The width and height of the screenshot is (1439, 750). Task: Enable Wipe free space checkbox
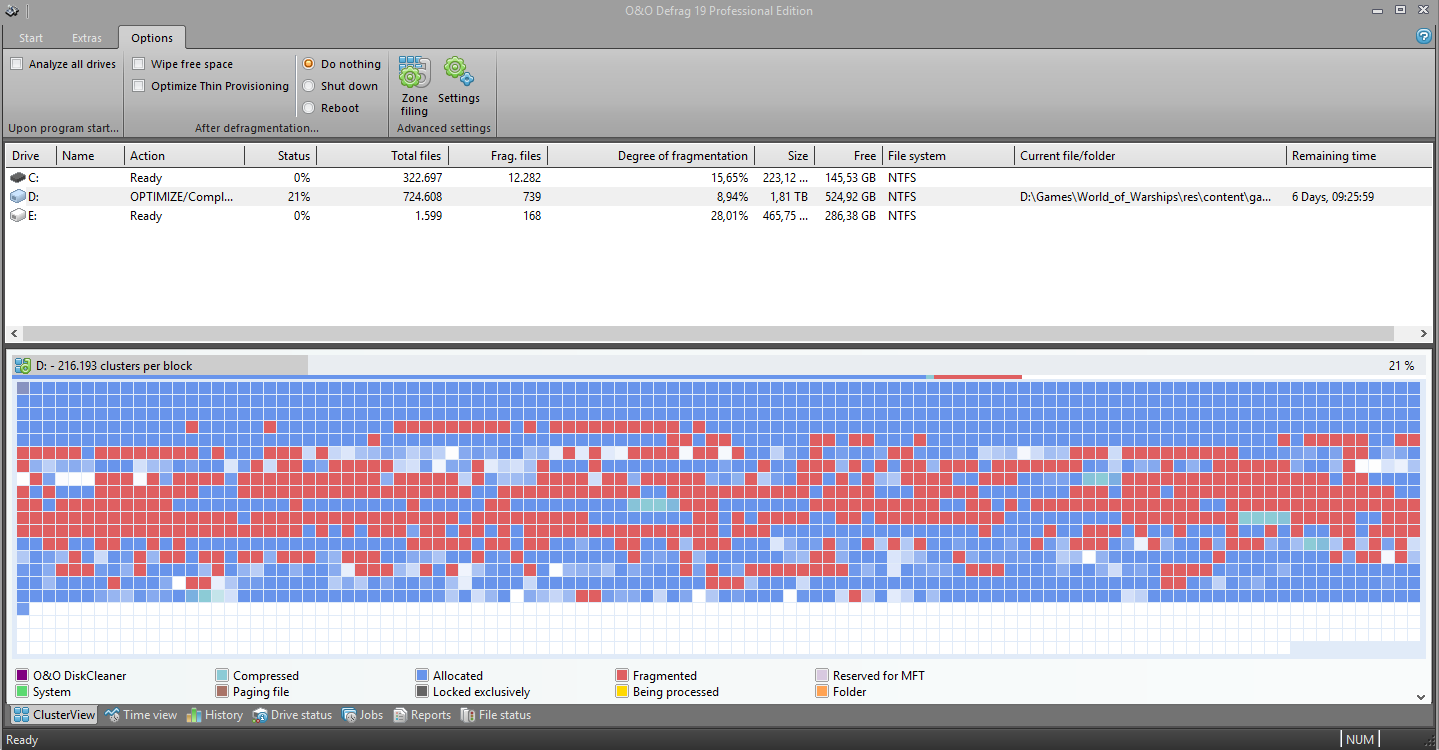coord(139,64)
